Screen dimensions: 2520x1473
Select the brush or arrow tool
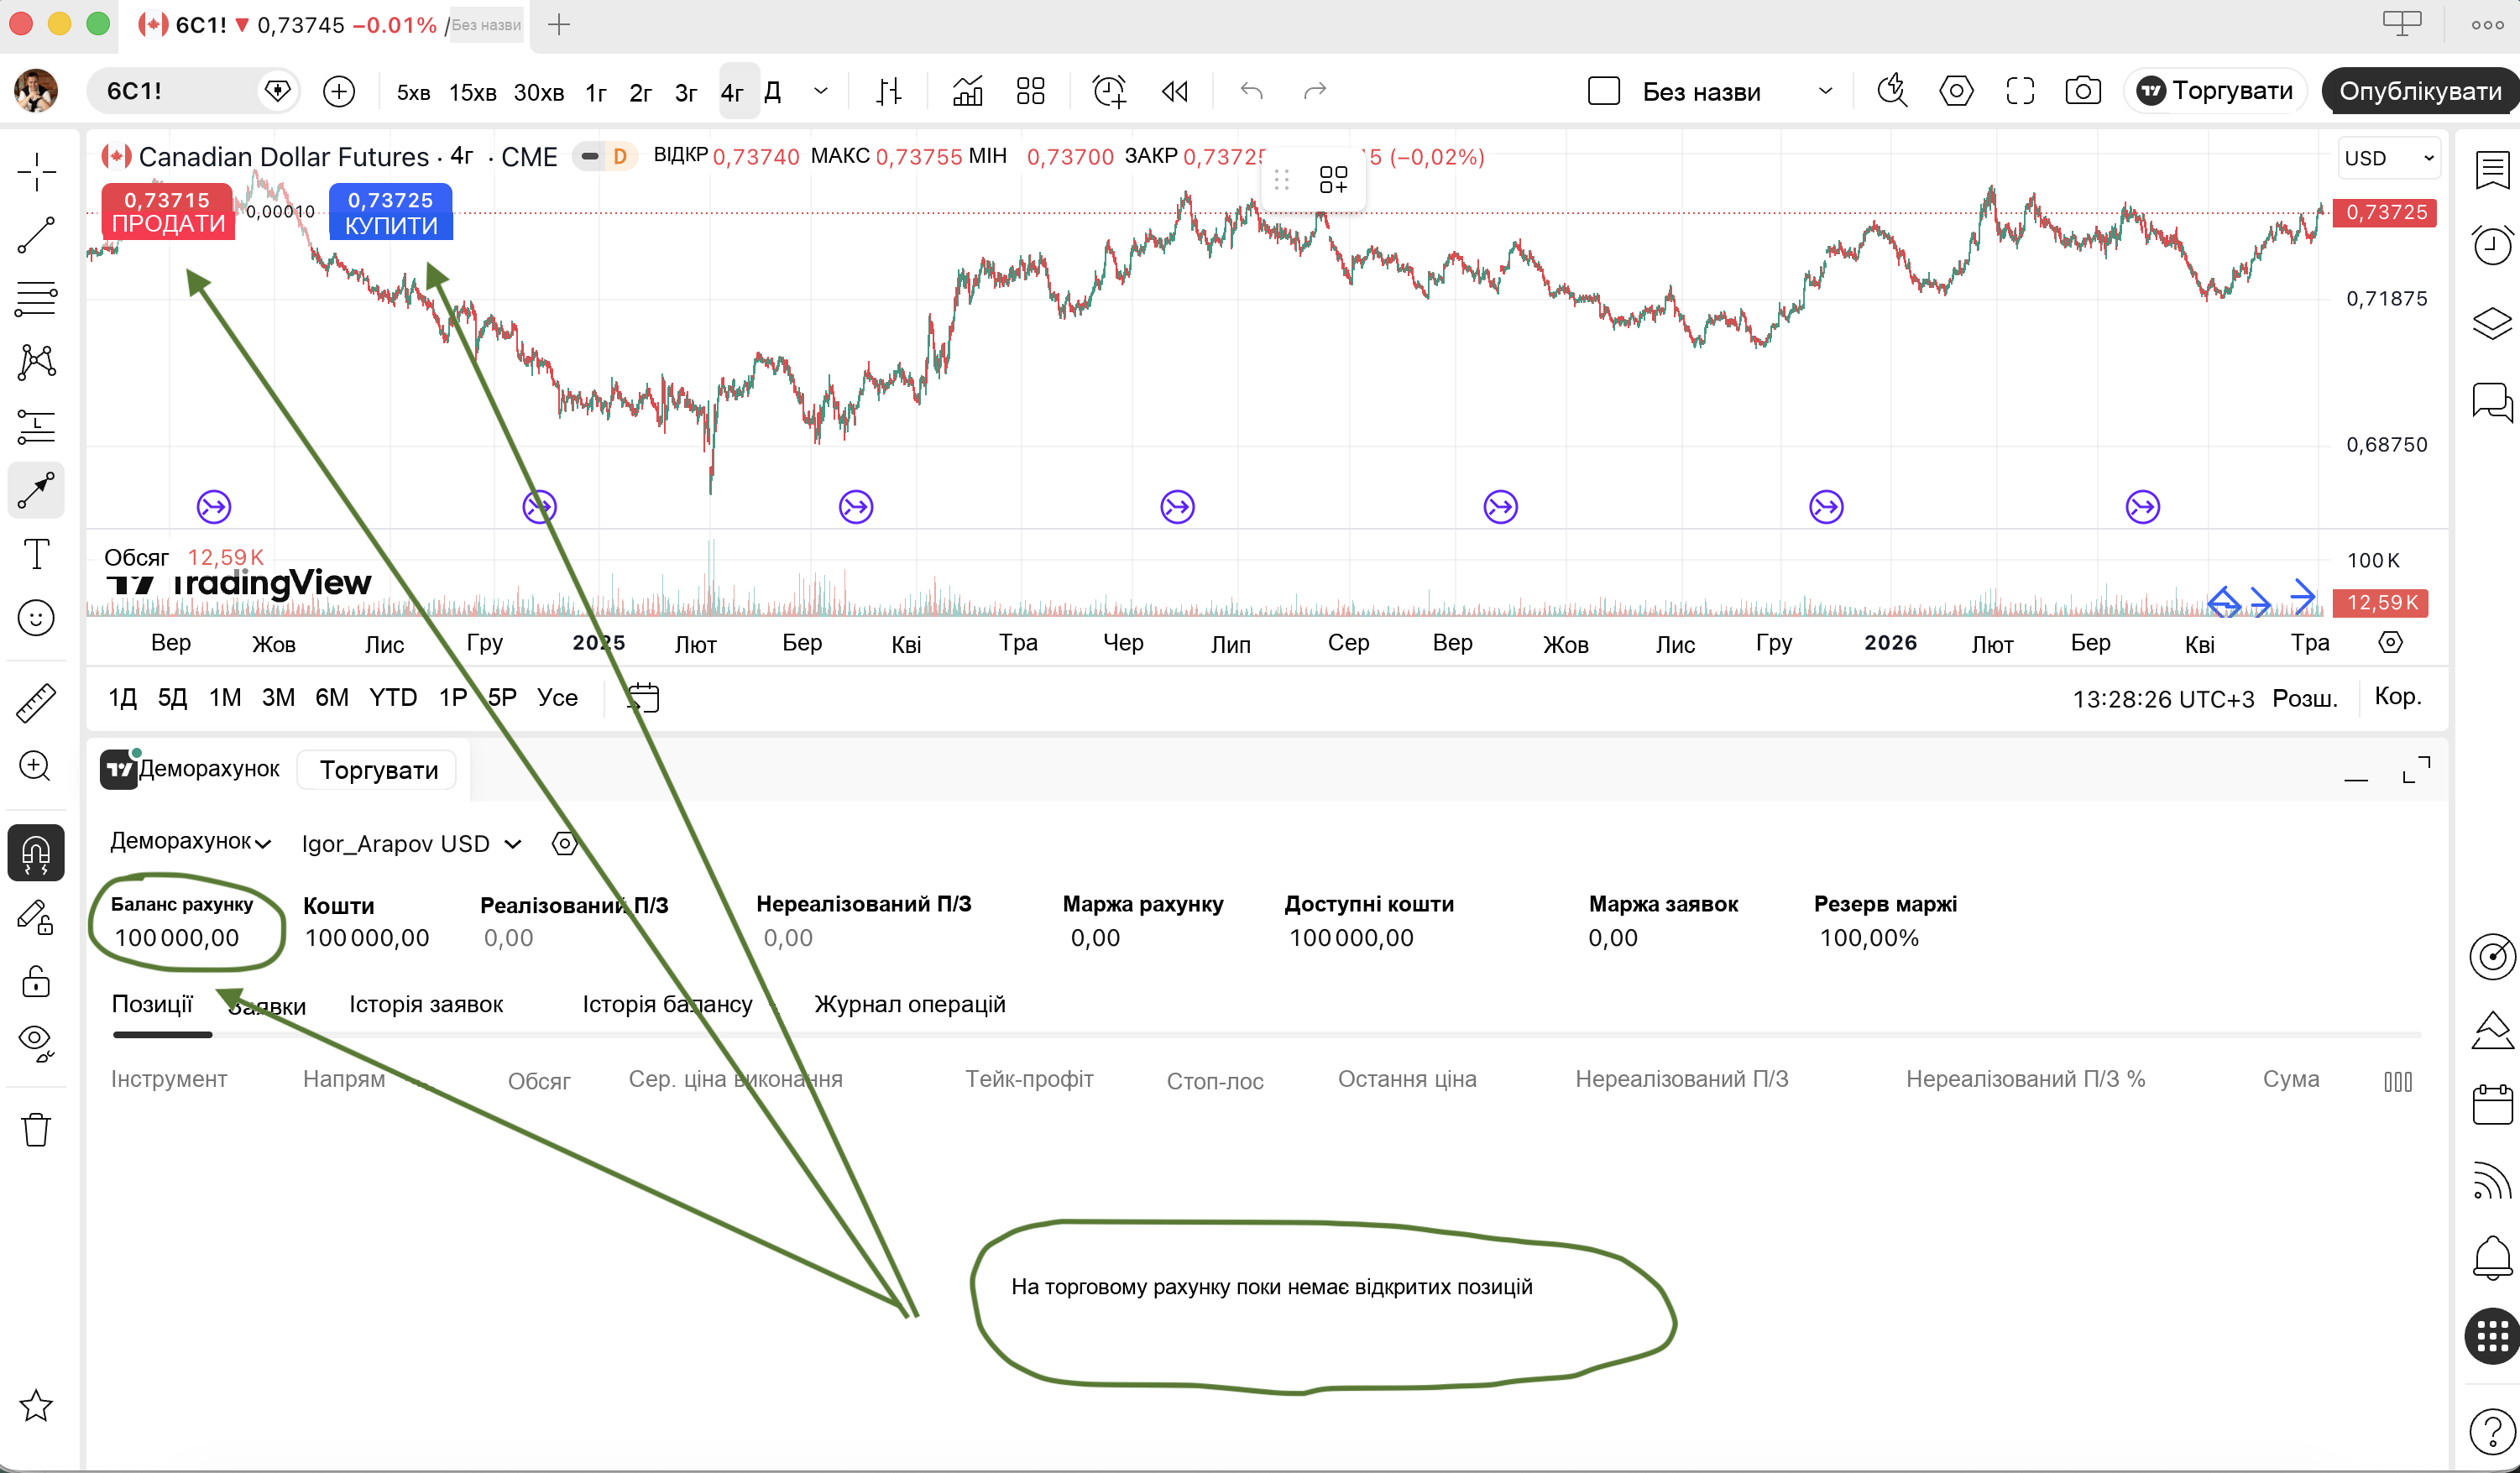click(x=36, y=490)
